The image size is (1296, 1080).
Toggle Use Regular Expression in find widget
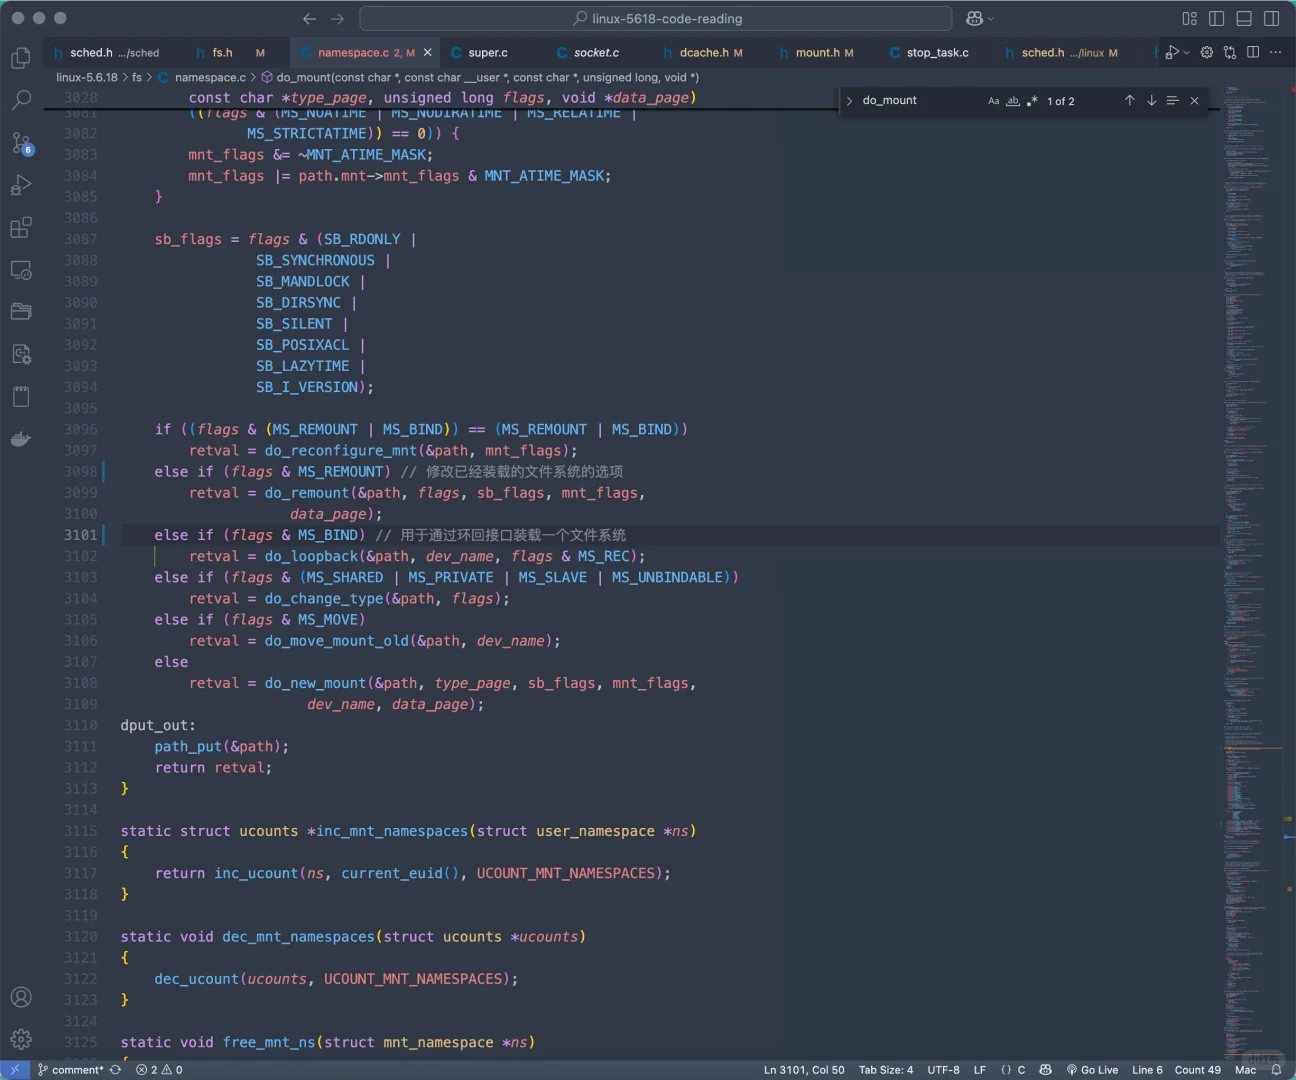(1032, 101)
